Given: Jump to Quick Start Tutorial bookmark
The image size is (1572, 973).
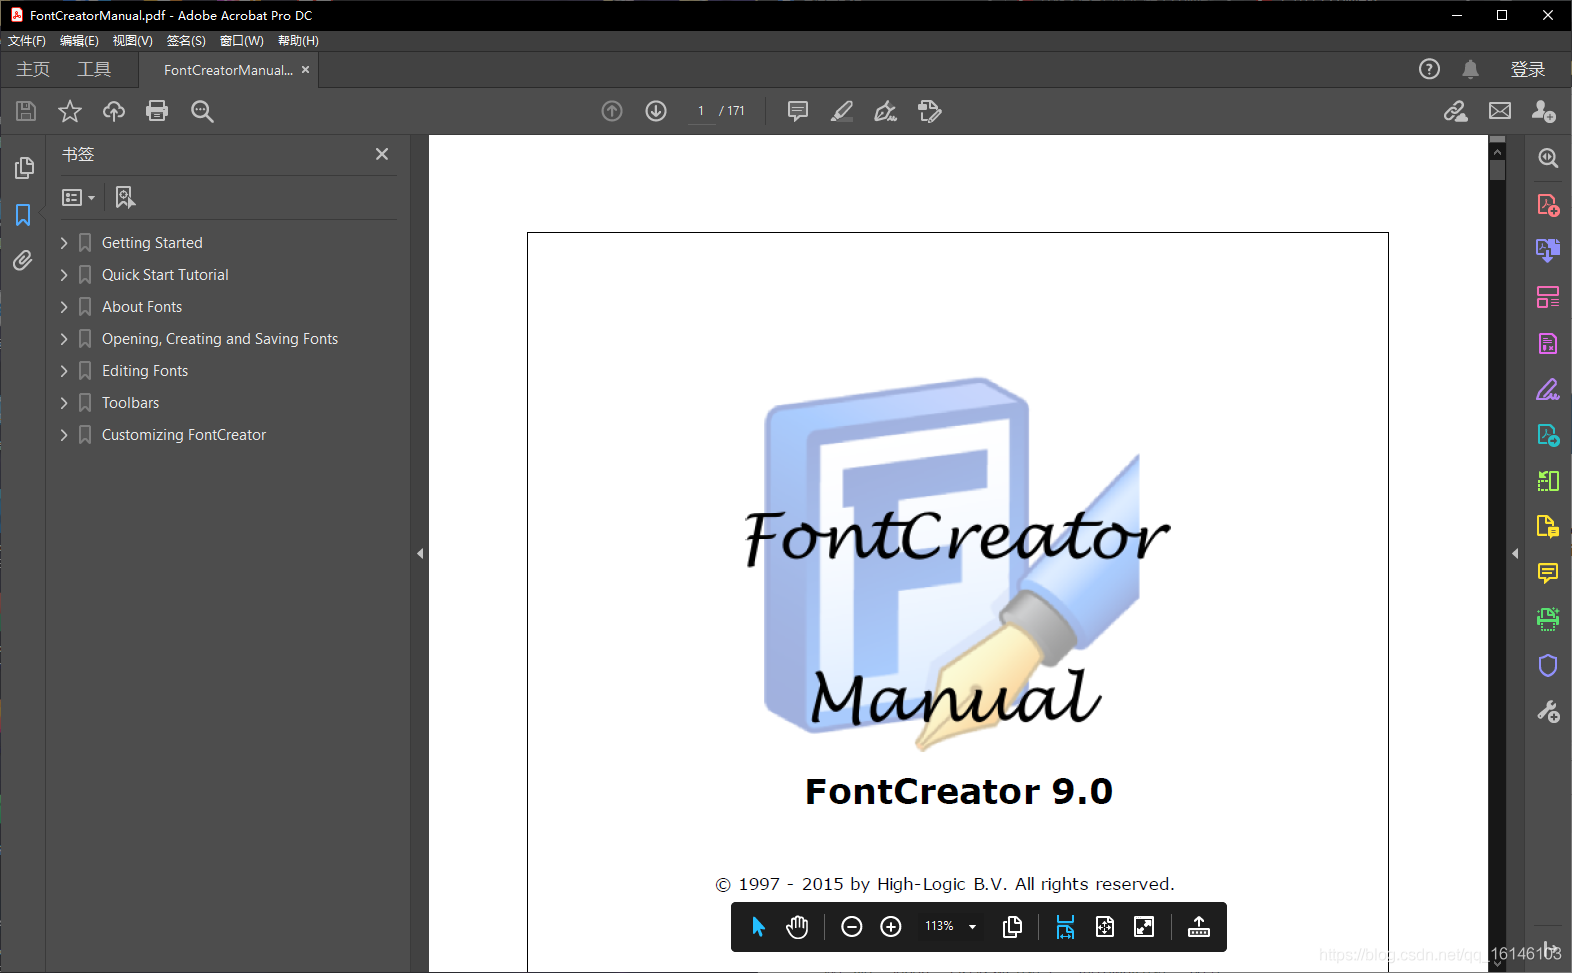Looking at the screenshot, I should (x=165, y=275).
